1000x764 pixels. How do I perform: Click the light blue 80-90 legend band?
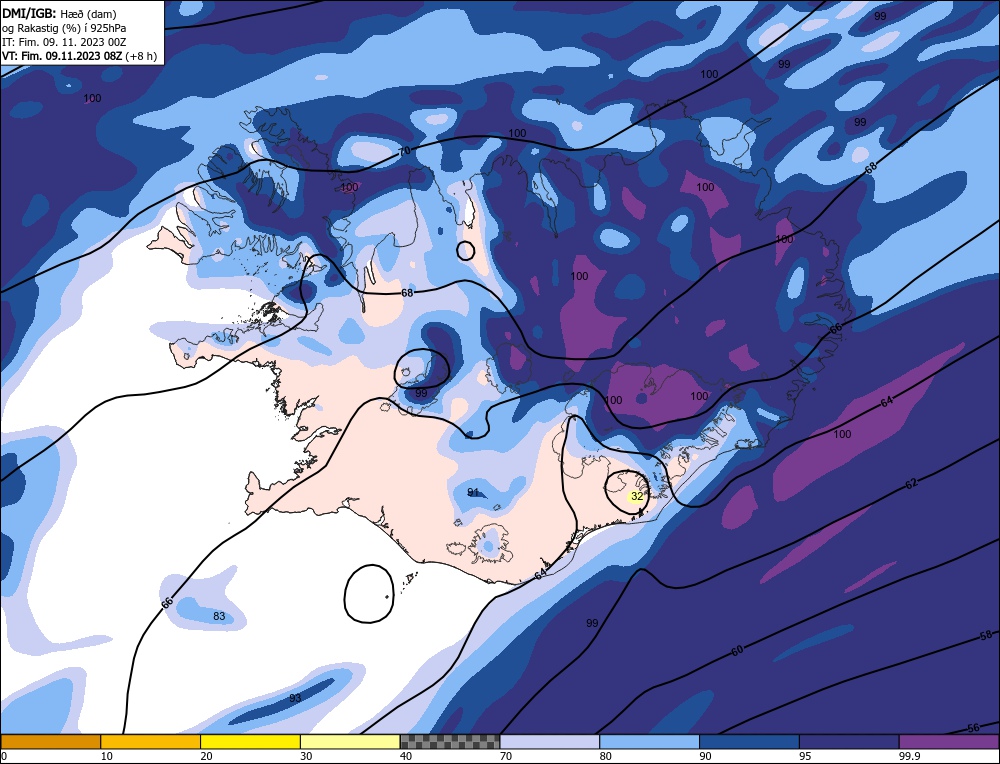click(649, 741)
